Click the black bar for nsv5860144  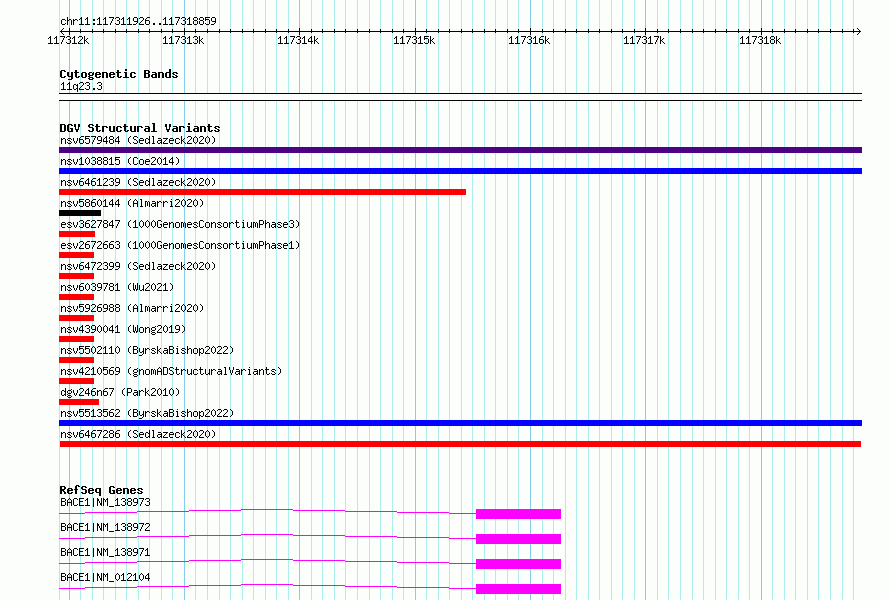click(80, 213)
